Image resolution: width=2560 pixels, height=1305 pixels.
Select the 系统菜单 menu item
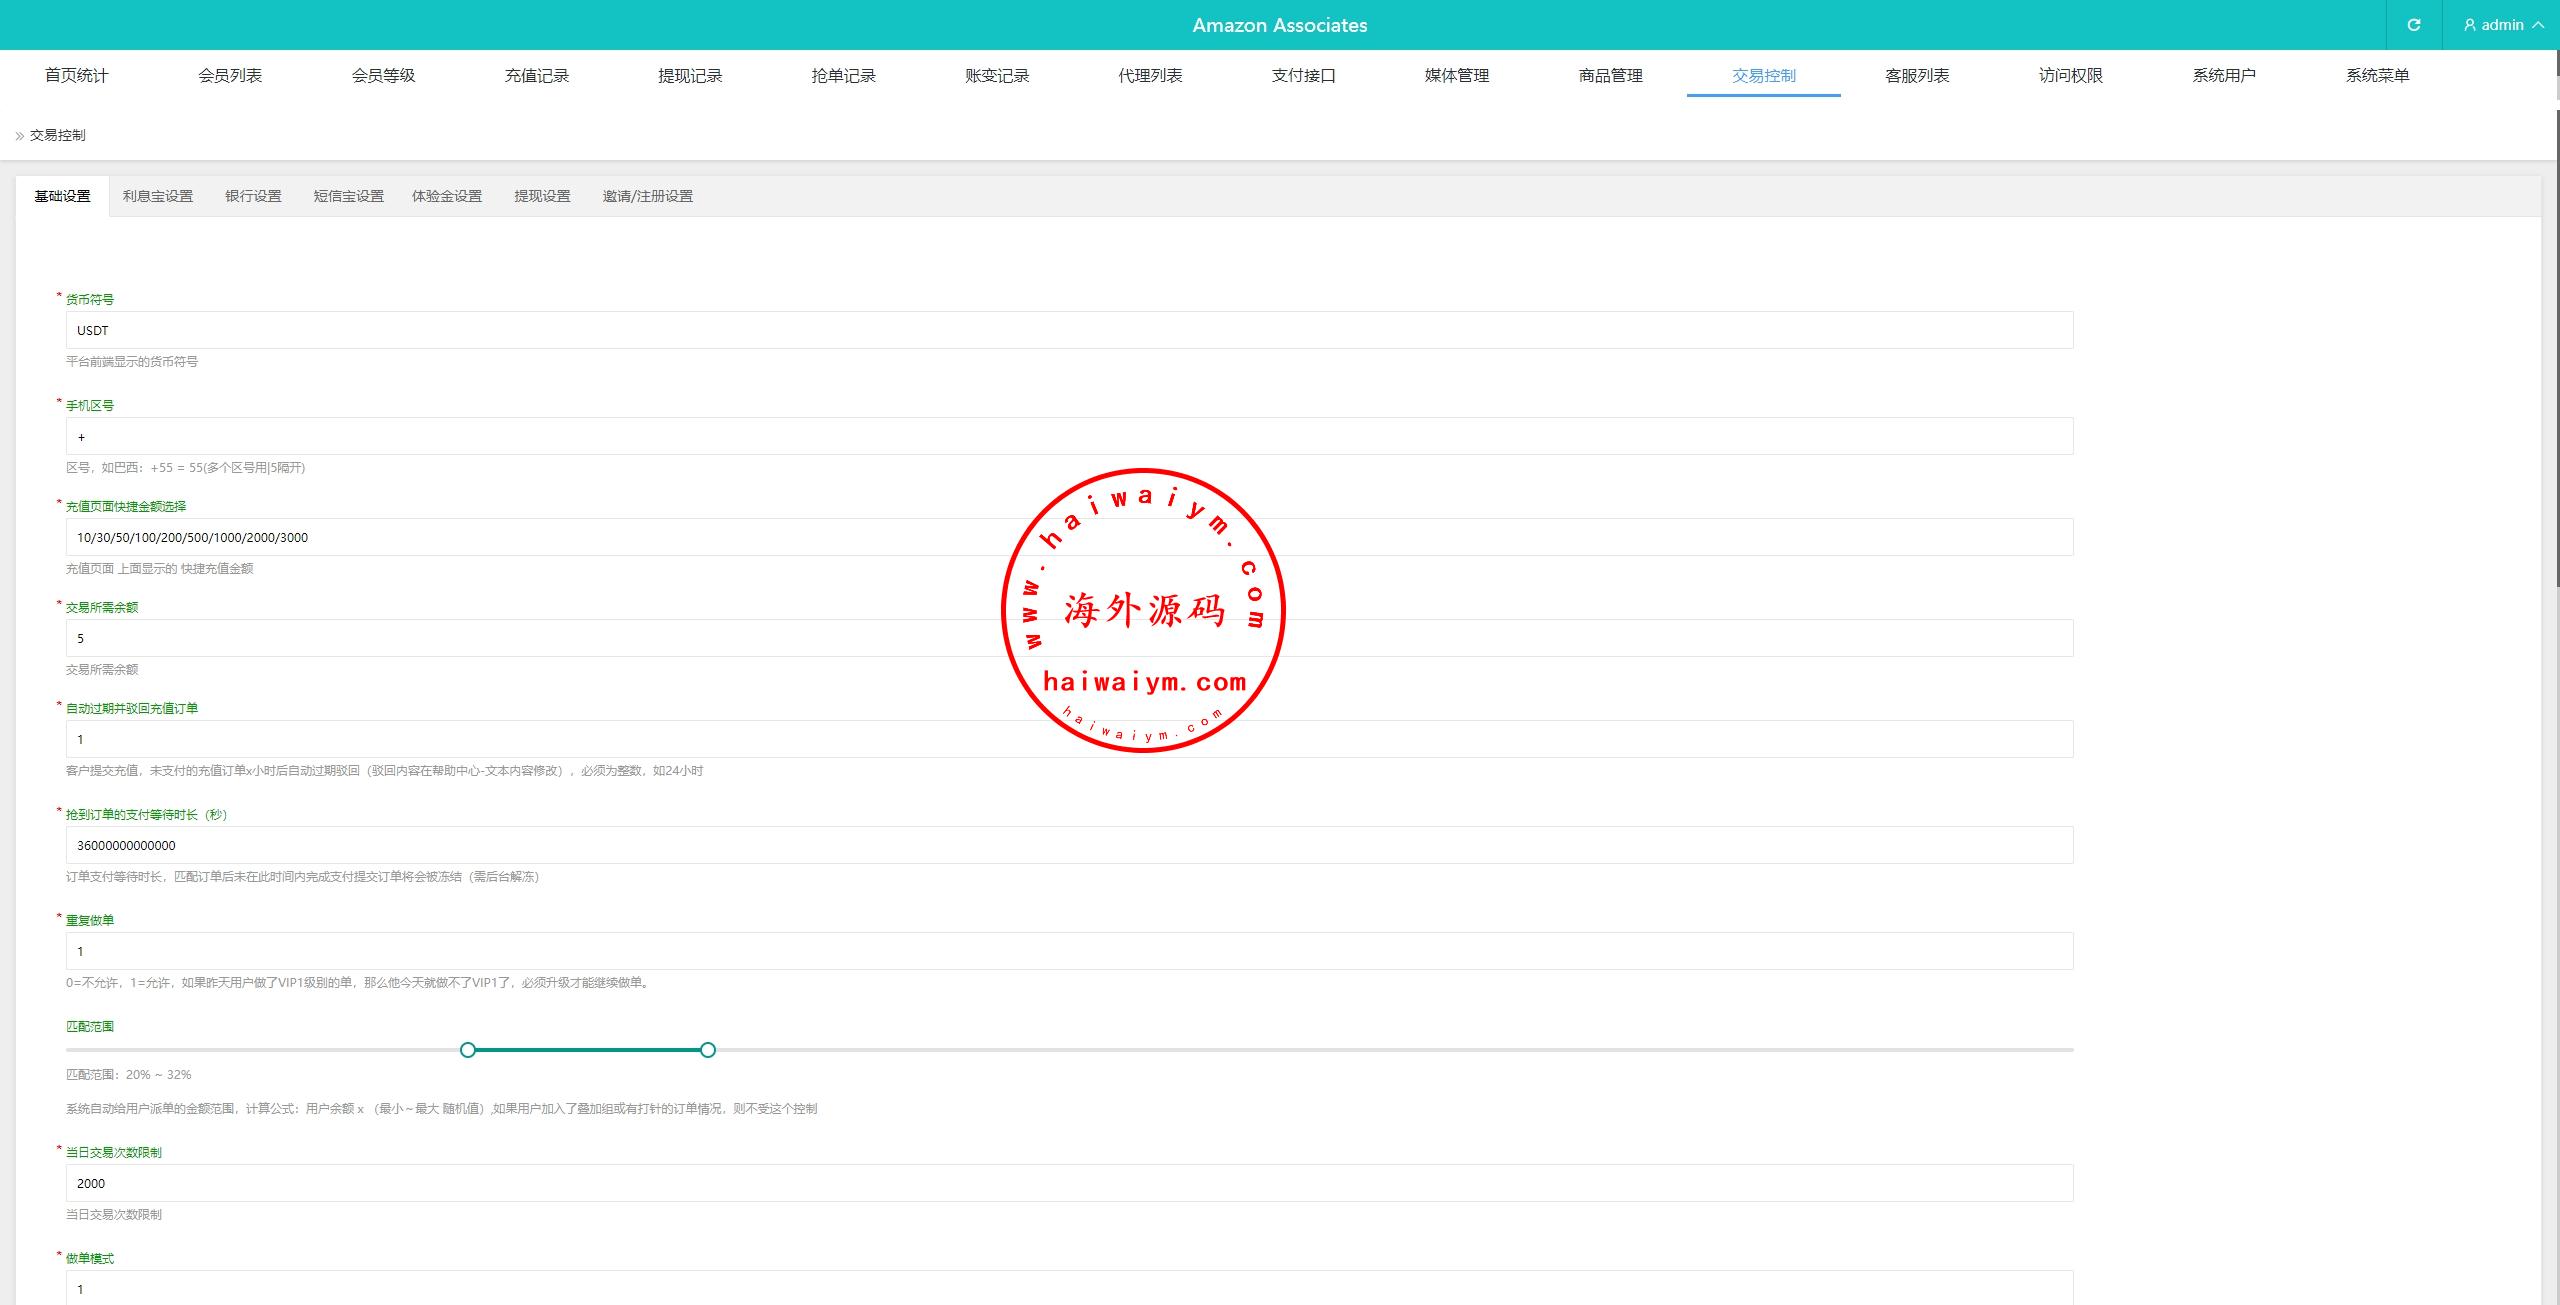coord(2377,75)
